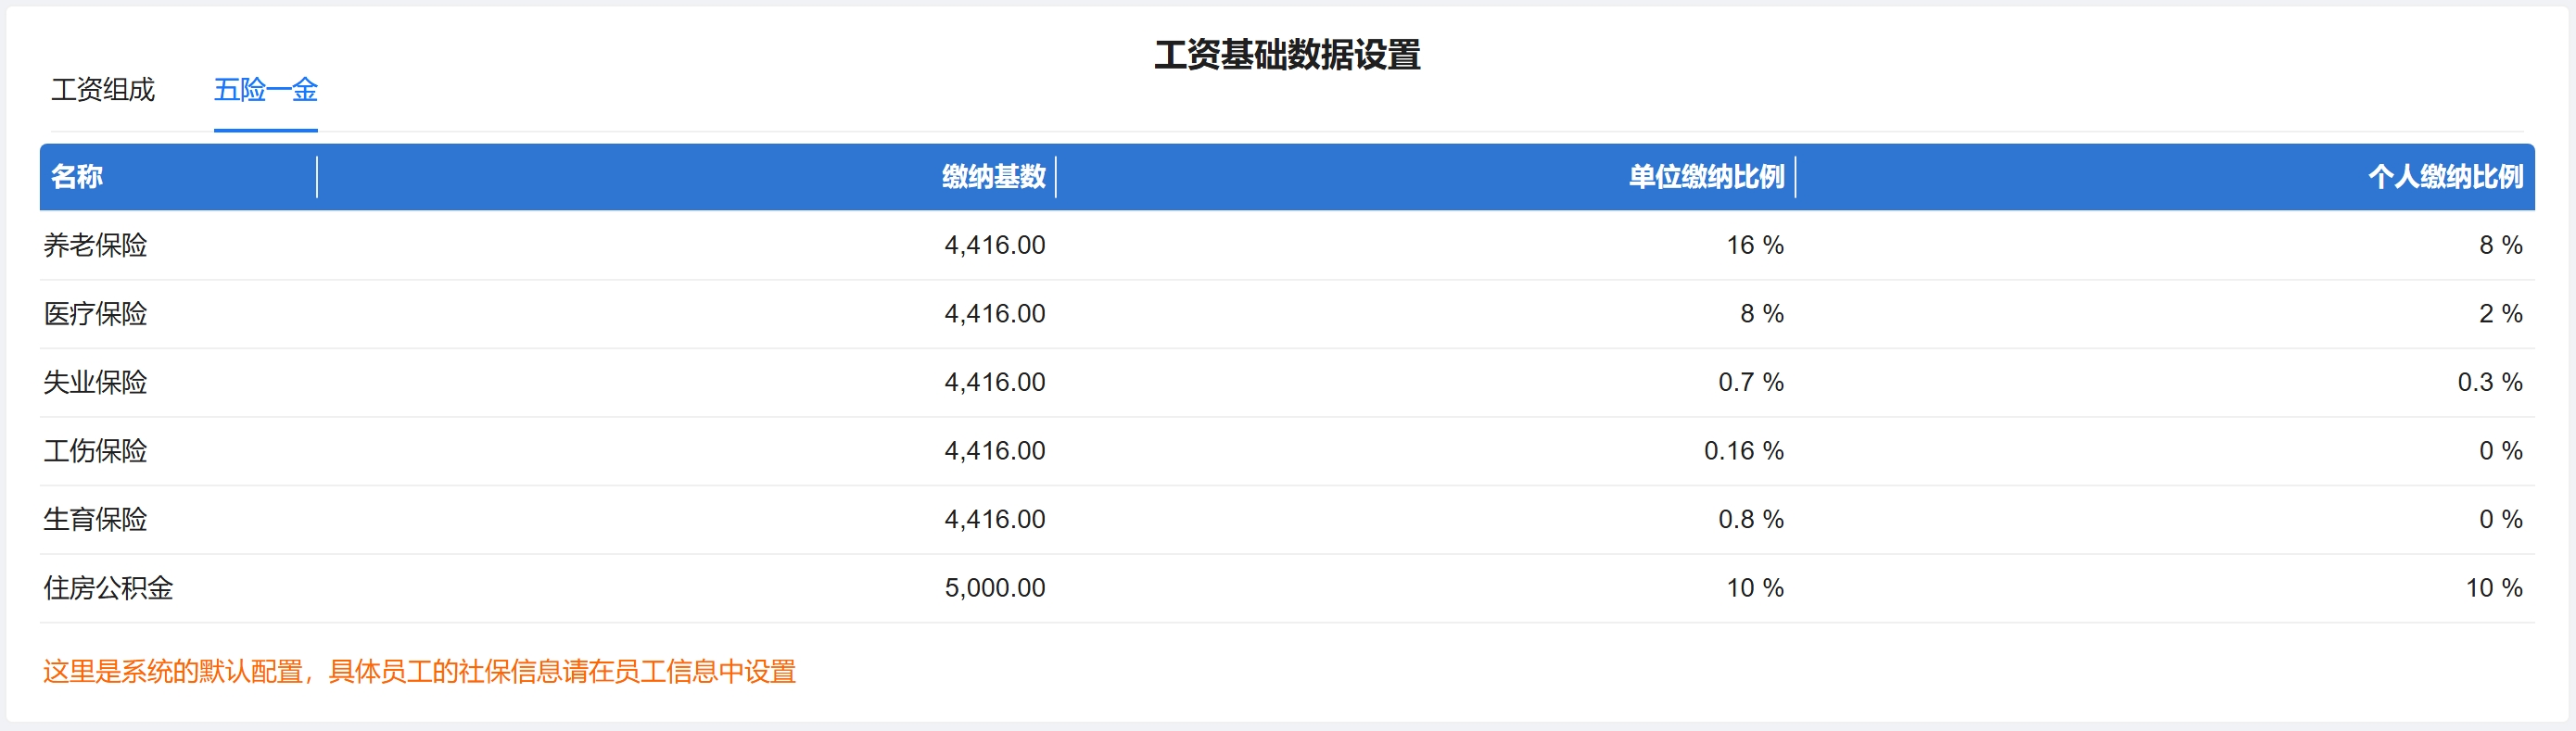Viewport: 2576px width, 731px height.
Task: Select the 住房公积金 row name
Action: pos(108,588)
